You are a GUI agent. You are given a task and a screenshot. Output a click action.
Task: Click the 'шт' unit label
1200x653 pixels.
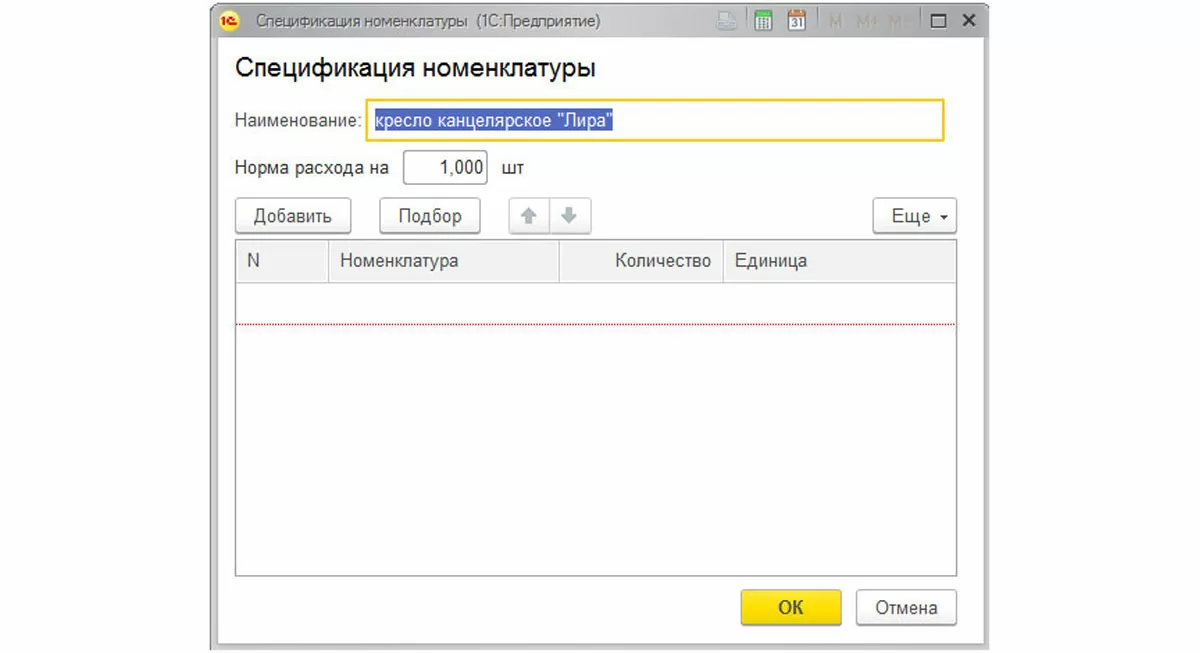(513, 168)
